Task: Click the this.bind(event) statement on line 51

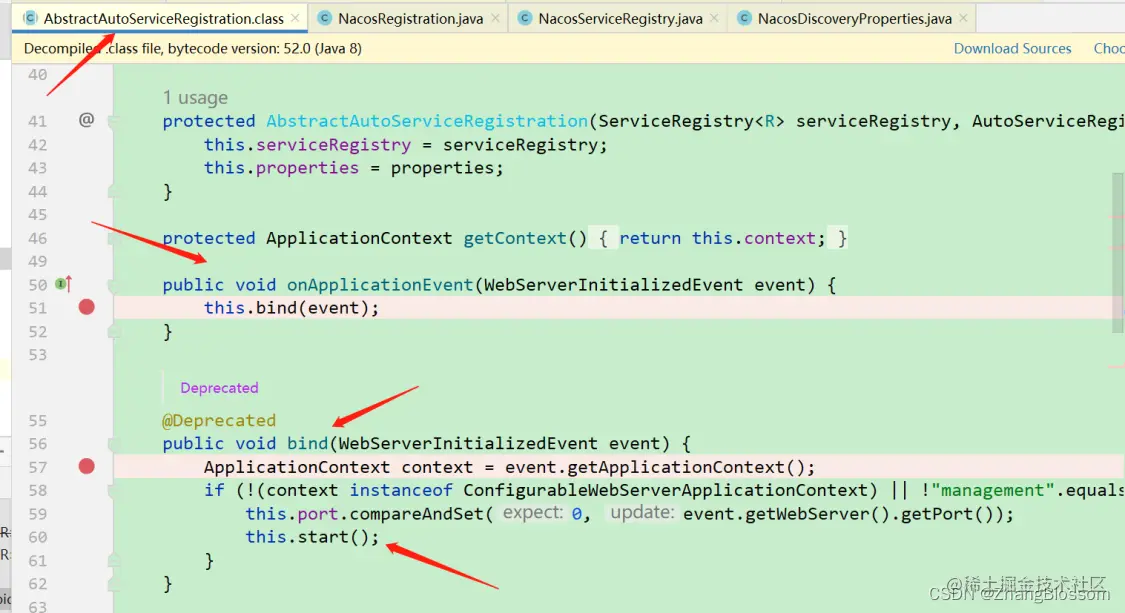Action: point(291,308)
